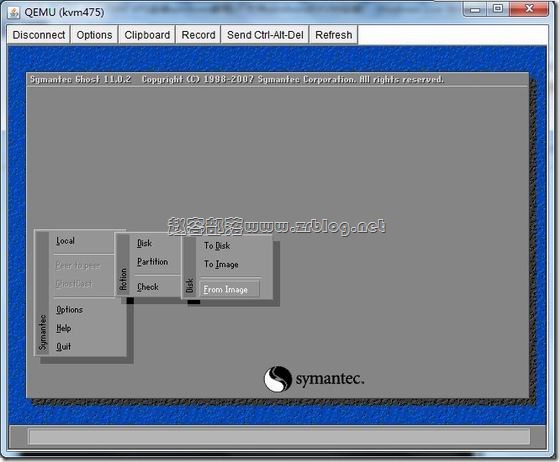559x462 pixels.
Task: Start recording with the Record button
Action: [x=198, y=35]
